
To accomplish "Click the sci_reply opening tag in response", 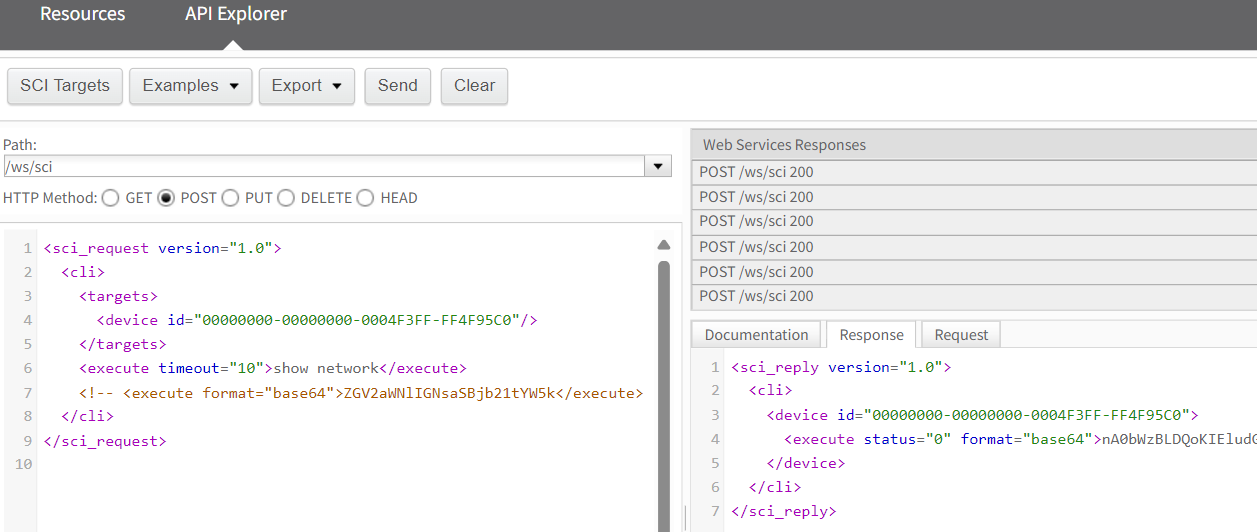I will click(x=841, y=367).
